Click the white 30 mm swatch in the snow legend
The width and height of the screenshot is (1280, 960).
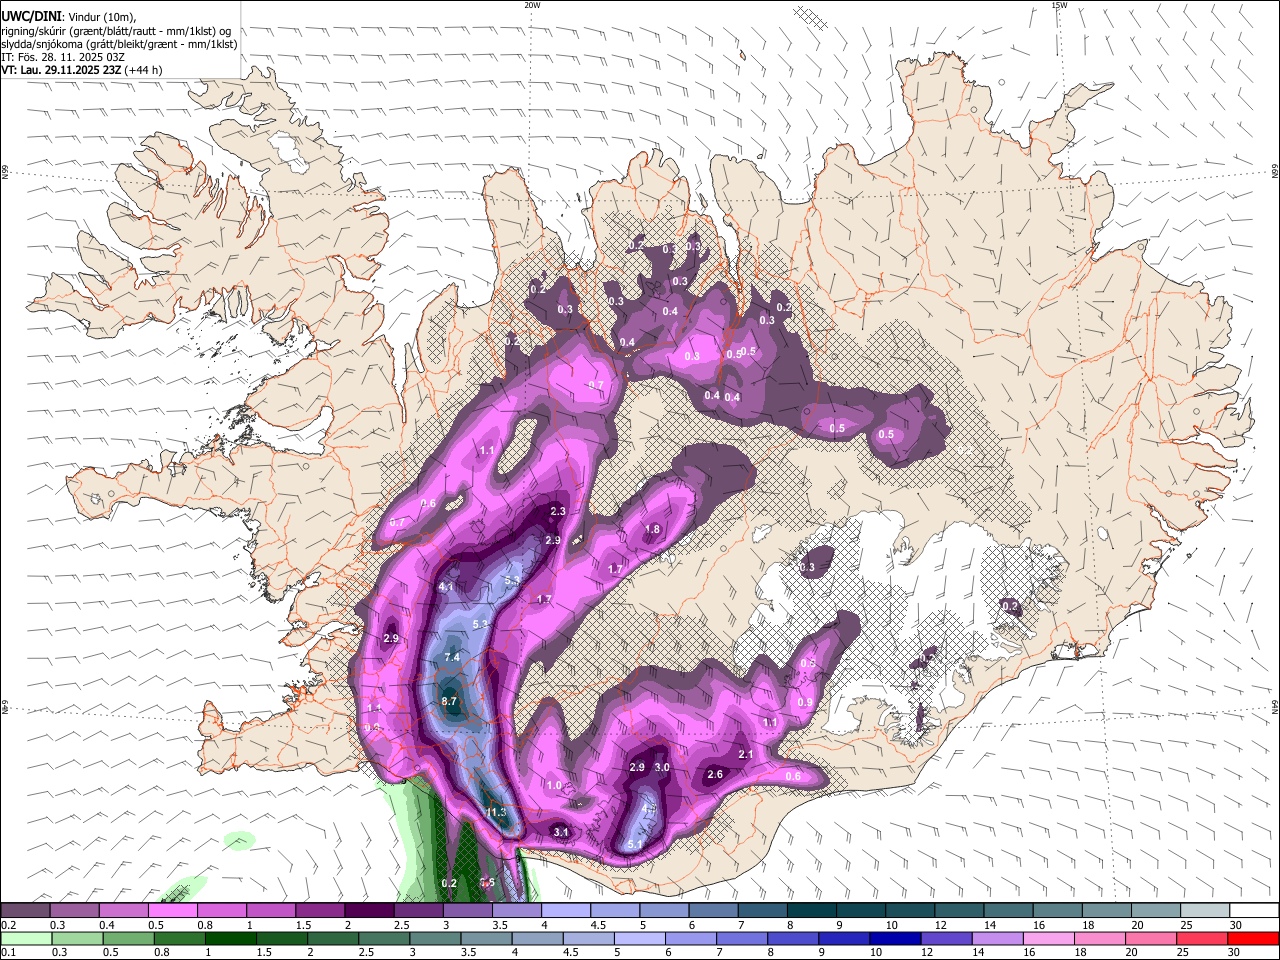point(1254,911)
